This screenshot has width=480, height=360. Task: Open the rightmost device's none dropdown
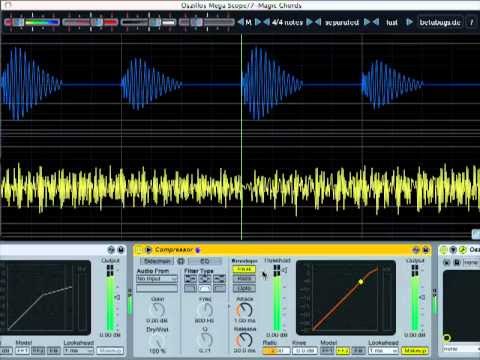[x=461, y=349]
